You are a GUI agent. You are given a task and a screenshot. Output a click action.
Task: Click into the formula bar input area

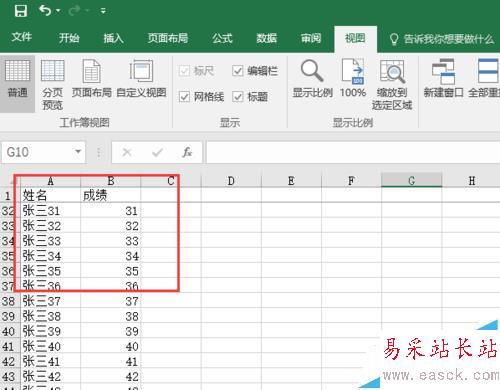353,152
